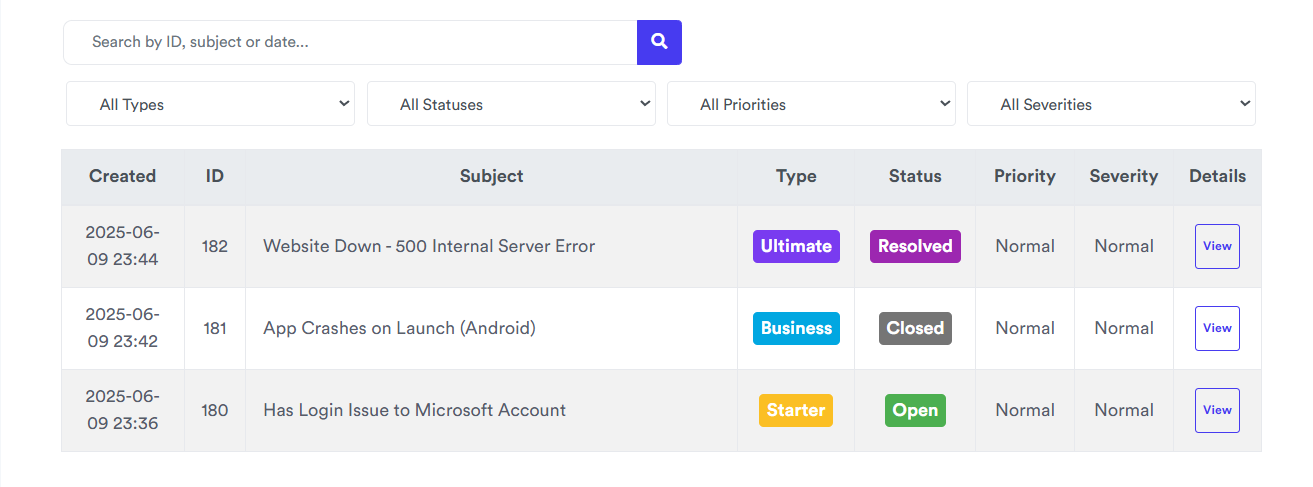Image resolution: width=1313 pixels, height=487 pixels.
Task: Click the Resolved status badge
Action: 915,246
